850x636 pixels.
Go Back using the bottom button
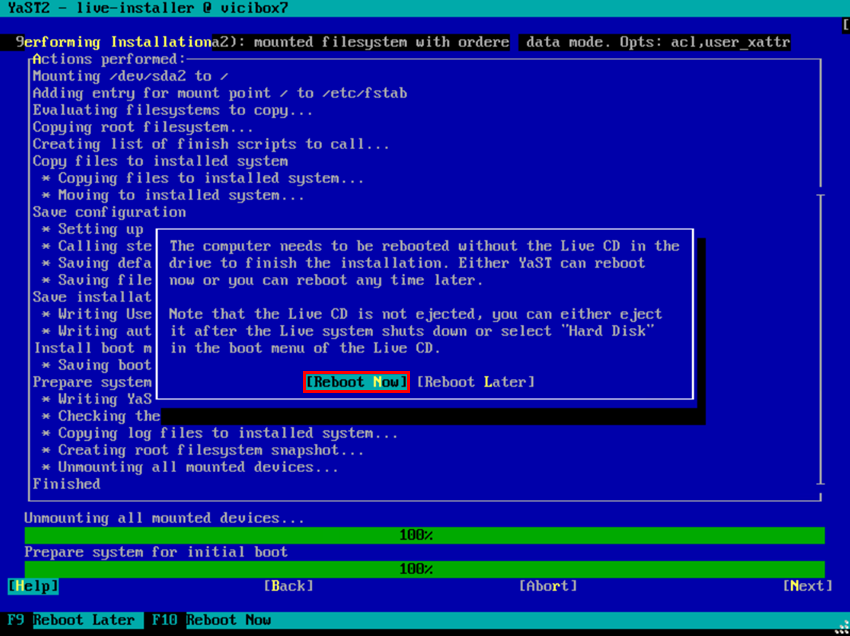[288, 586]
